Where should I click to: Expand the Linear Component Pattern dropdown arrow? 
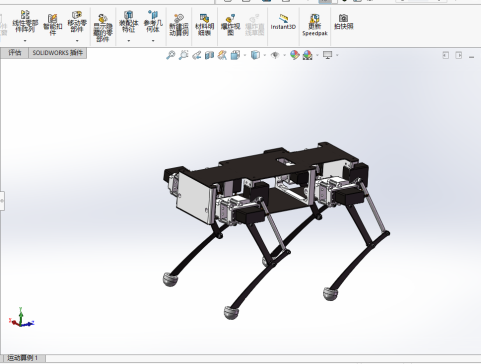[x=25, y=41]
